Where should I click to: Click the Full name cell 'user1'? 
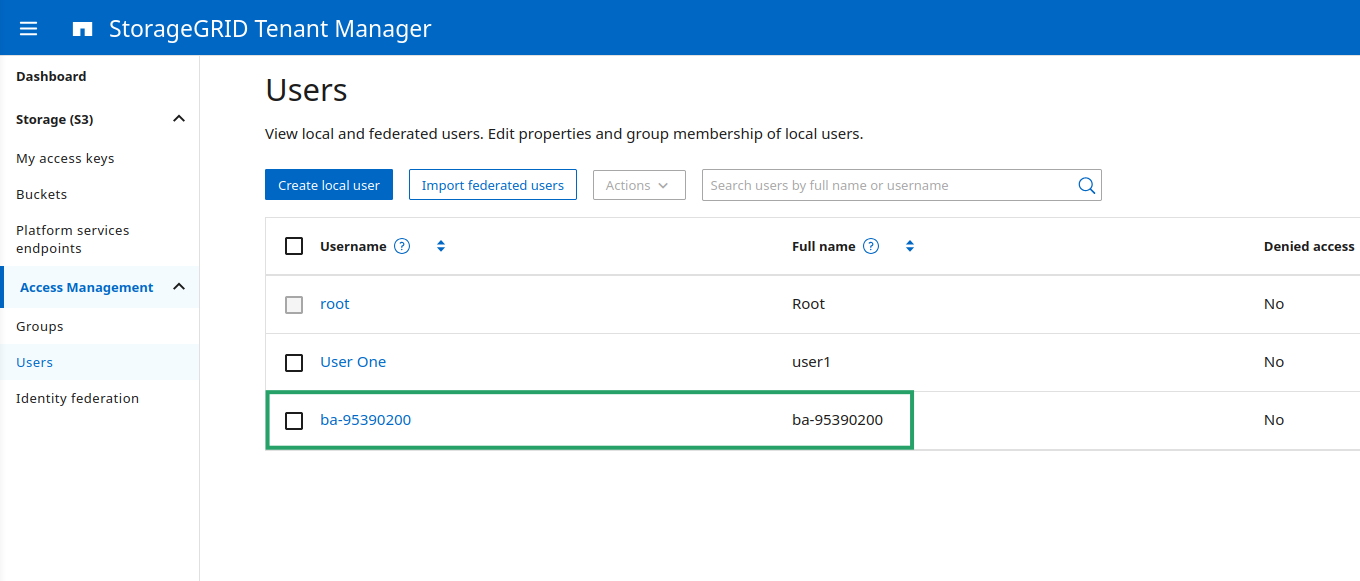[x=811, y=362]
